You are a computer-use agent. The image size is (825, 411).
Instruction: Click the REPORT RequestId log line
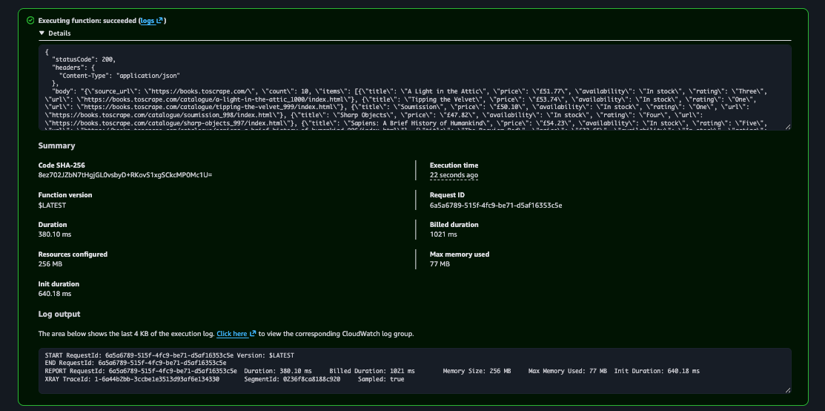(373, 371)
